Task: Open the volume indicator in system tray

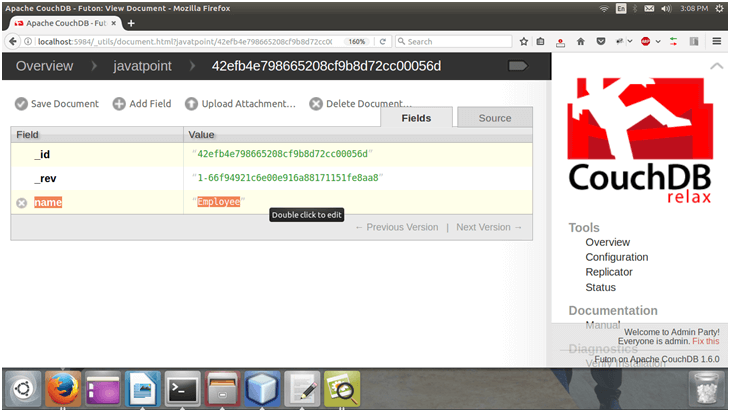Action: (x=666, y=8)
